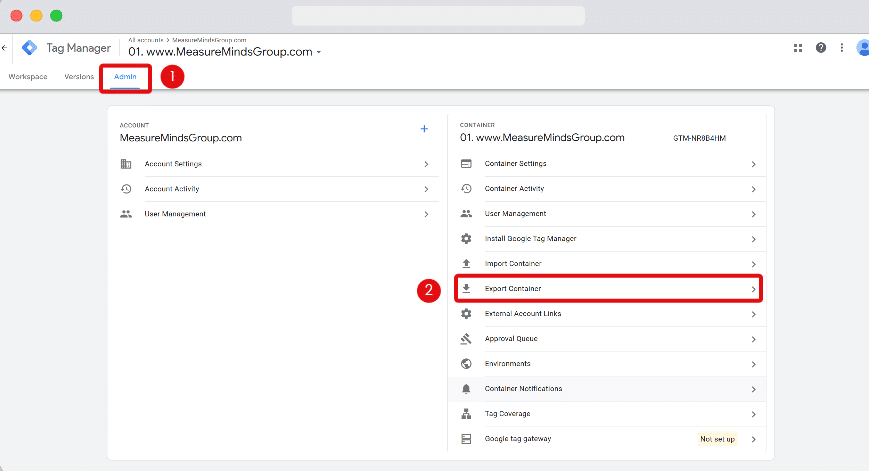
Task: Click the Account Activity history icon
Action: (x=126, y=189)
